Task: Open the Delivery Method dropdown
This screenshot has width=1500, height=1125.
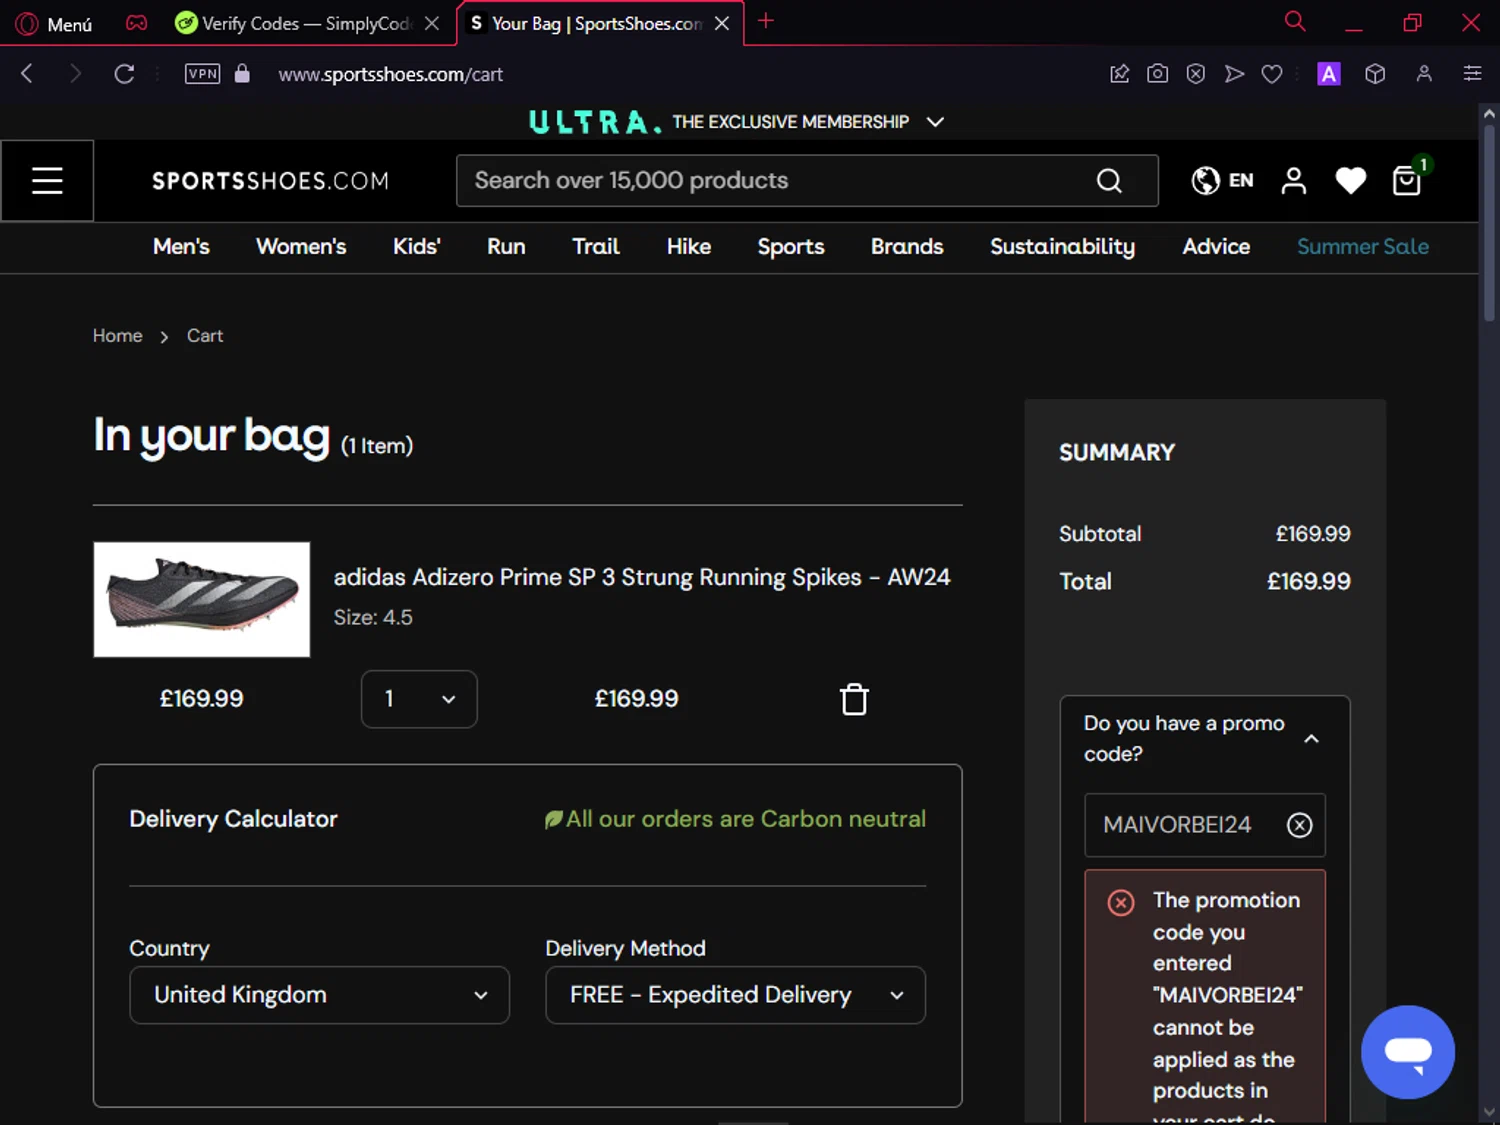Action: 735,995
